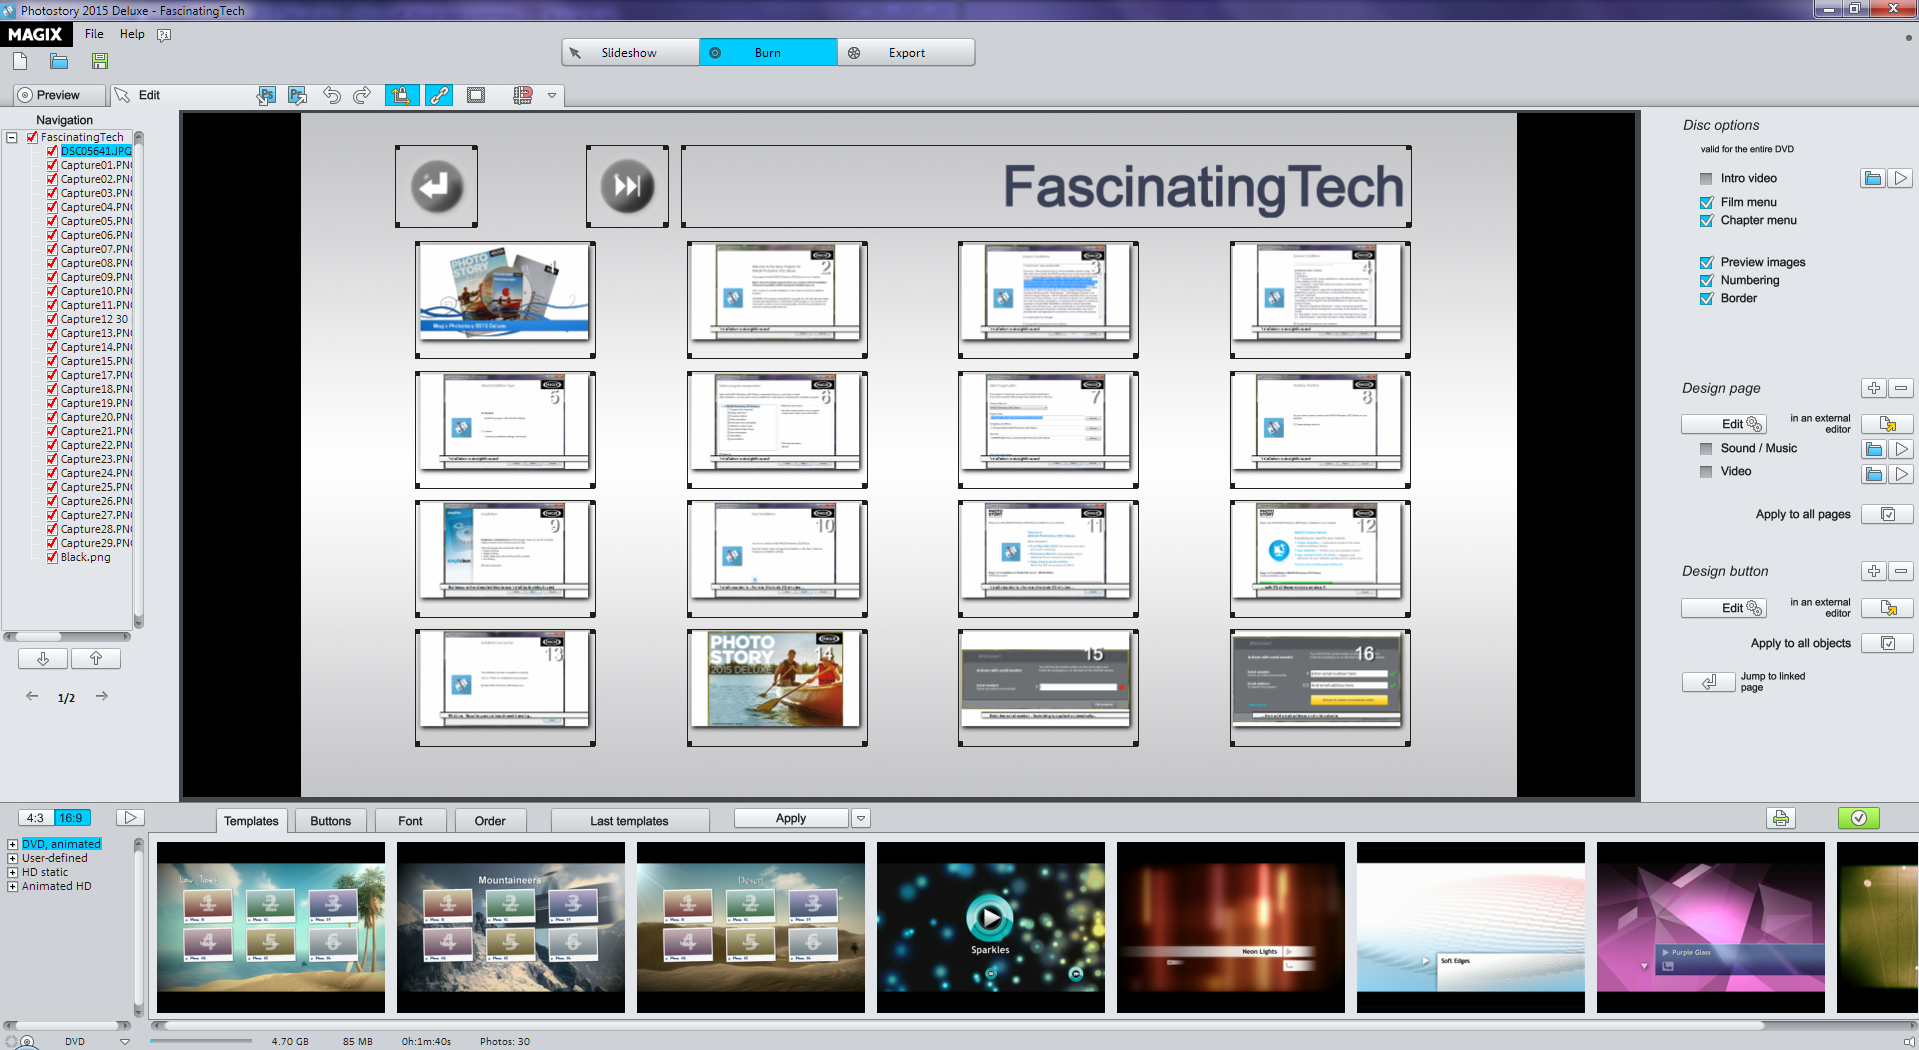Move navigation item down with arrow
The height and width of the screenshot is (1050, 1919).
[x=43, y=659]
